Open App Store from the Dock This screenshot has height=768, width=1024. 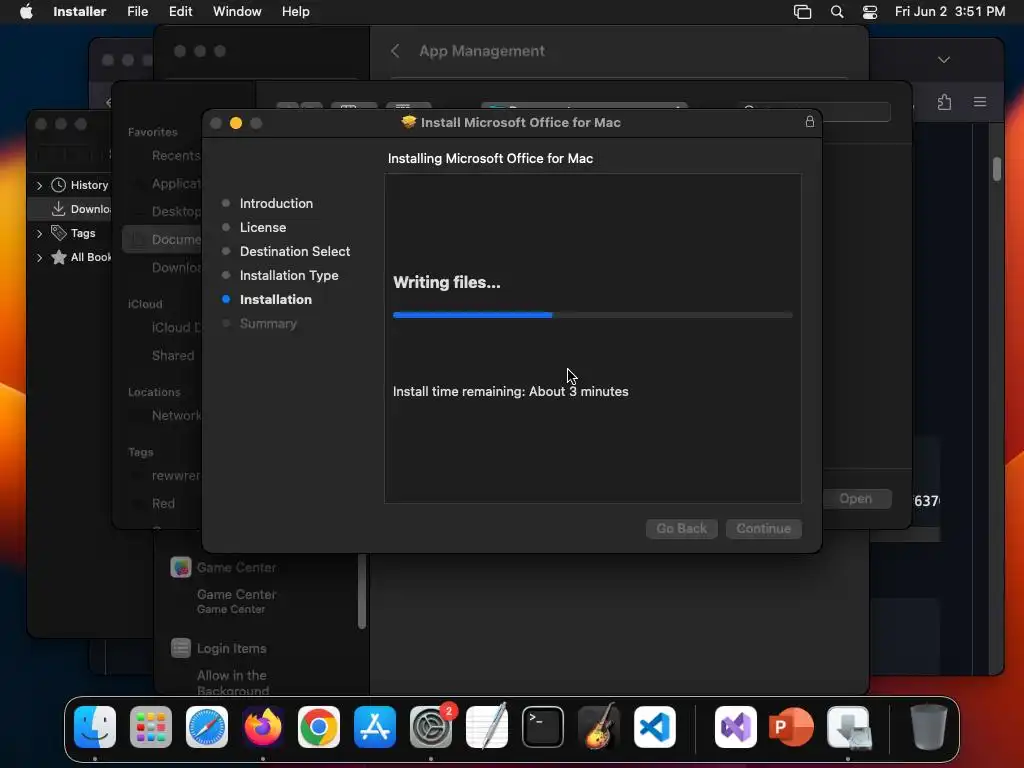tap(375, 727)
